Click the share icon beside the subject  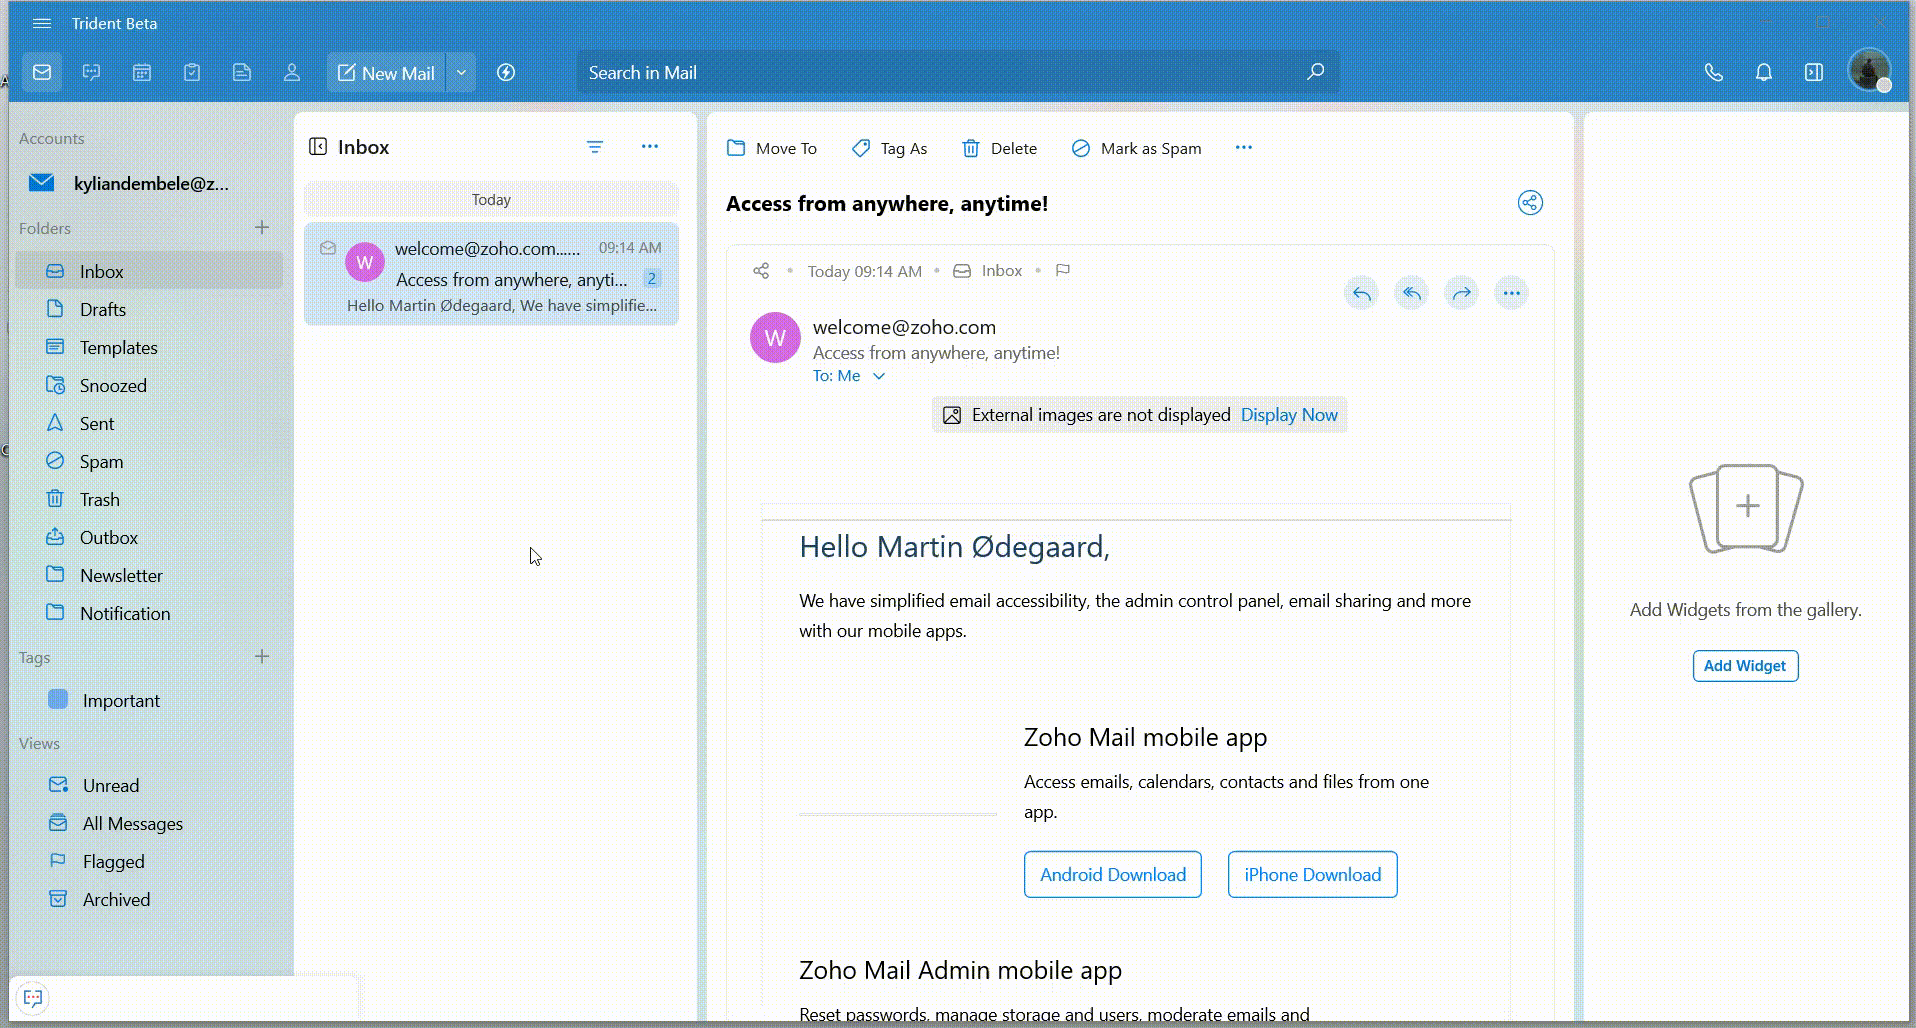[1529, 202]
